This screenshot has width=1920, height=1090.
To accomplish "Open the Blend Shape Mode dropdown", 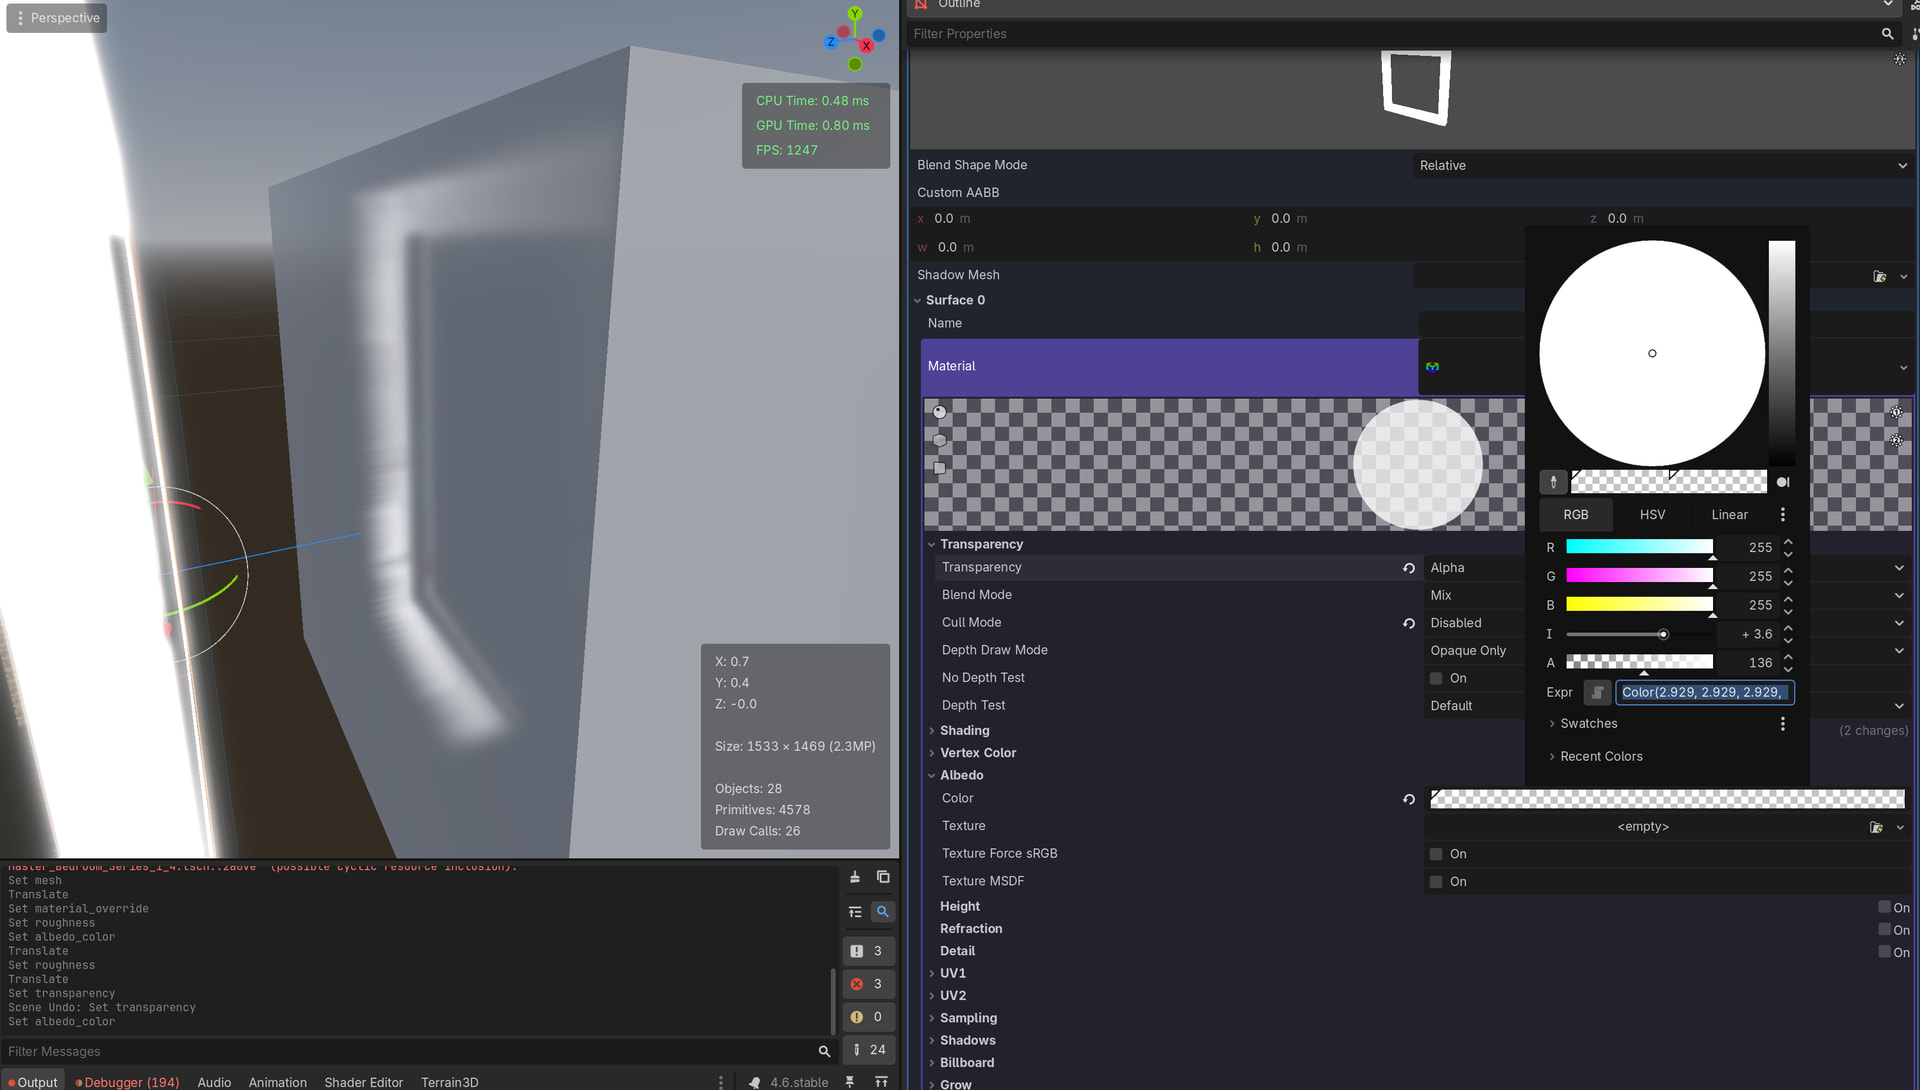I will pyautogui.click(x=1662, y=166).
